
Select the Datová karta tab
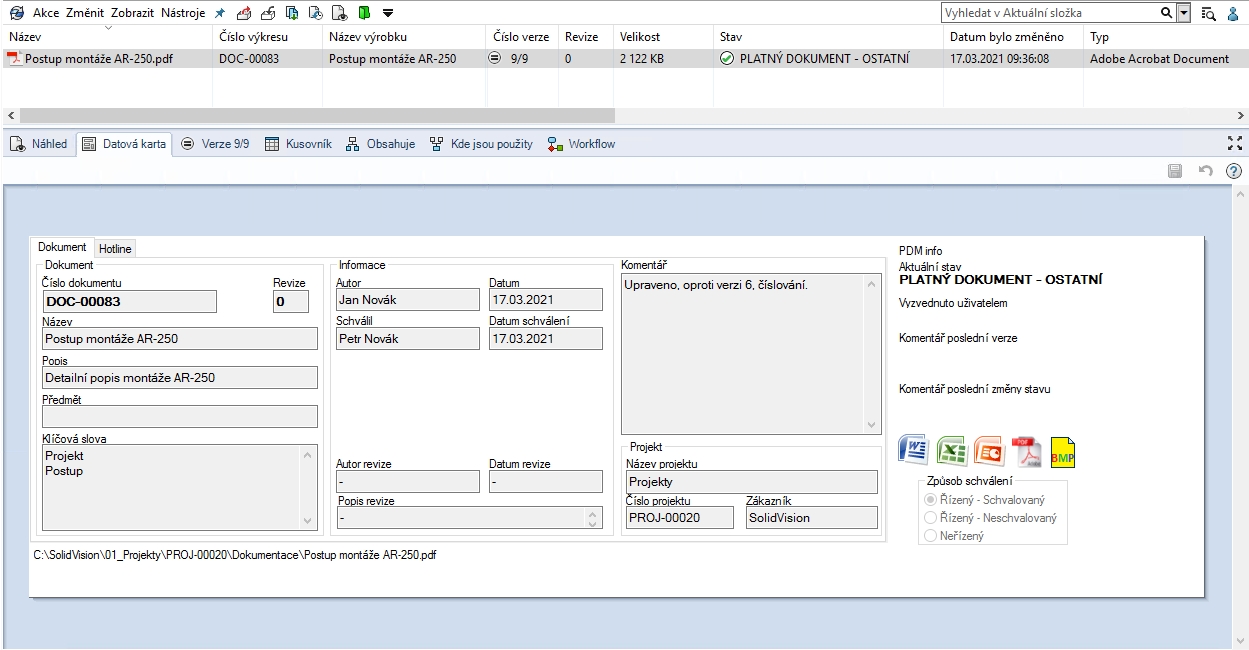(x=124, y=144)
